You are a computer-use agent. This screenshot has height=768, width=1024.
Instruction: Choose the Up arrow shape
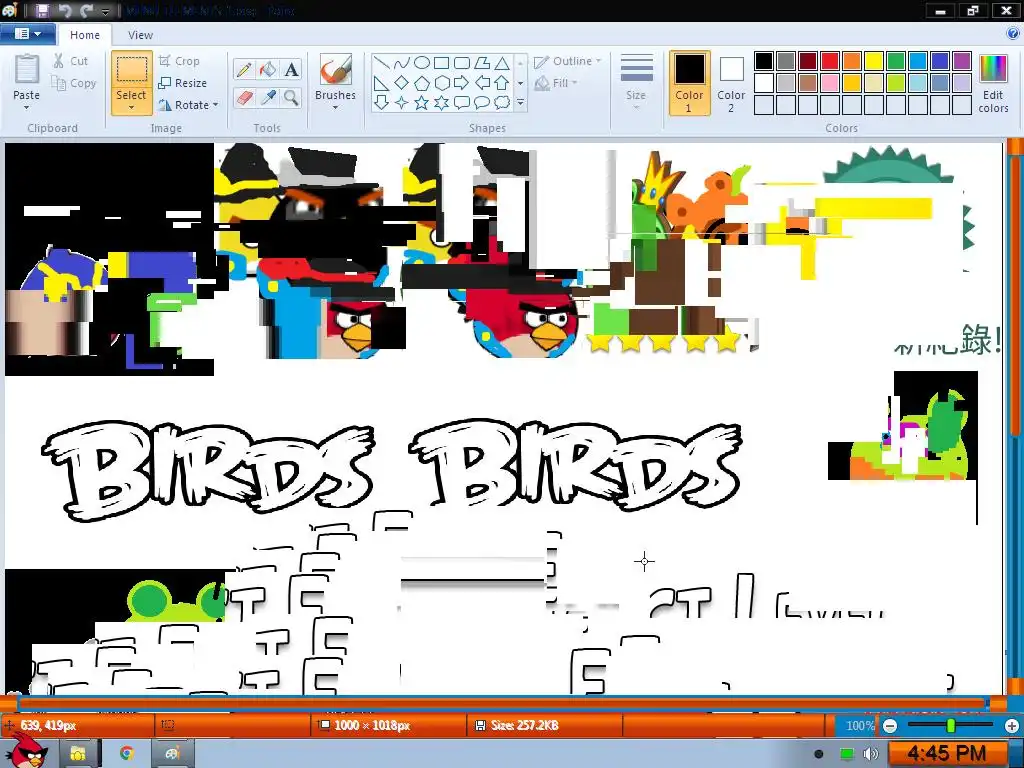[502, 83]
